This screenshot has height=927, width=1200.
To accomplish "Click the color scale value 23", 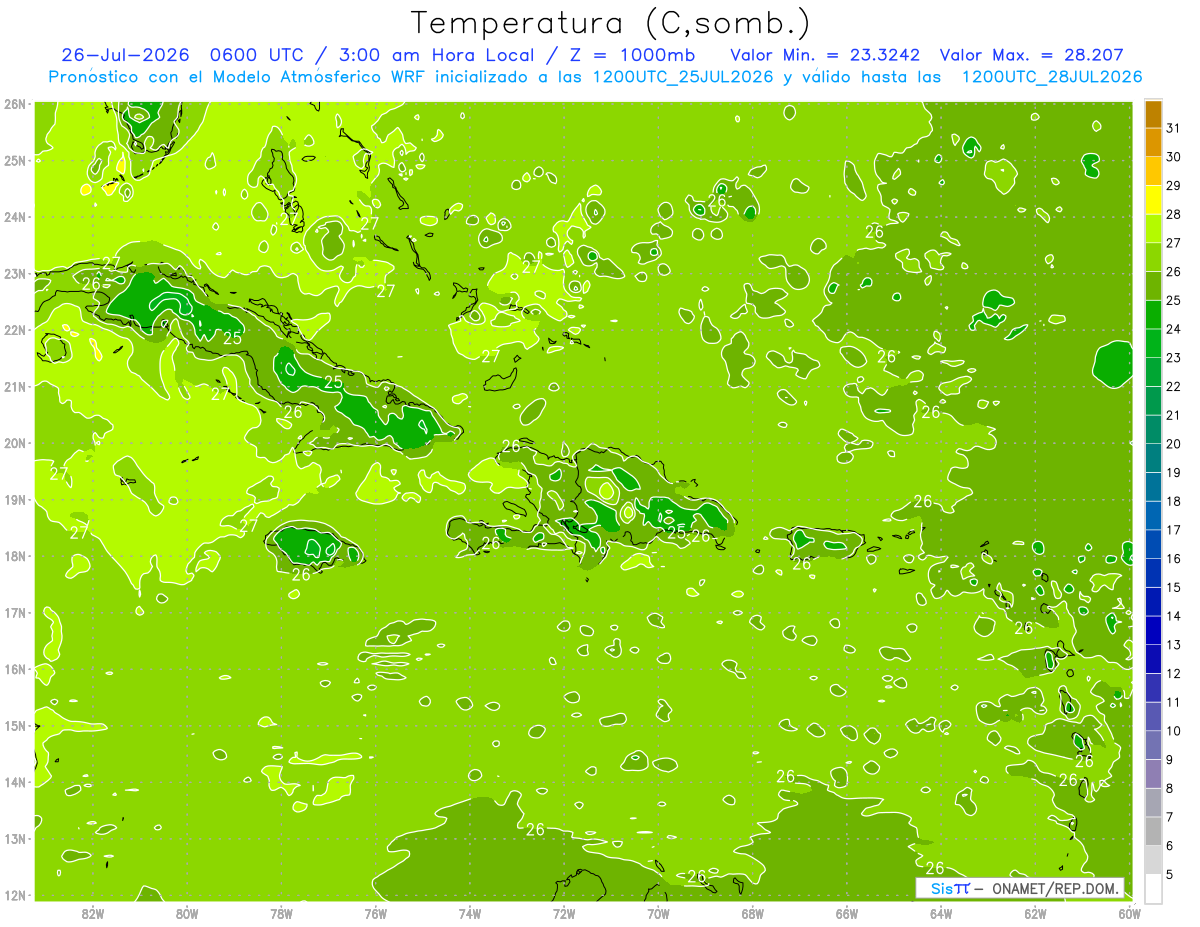I will (x=1174, y=358).
